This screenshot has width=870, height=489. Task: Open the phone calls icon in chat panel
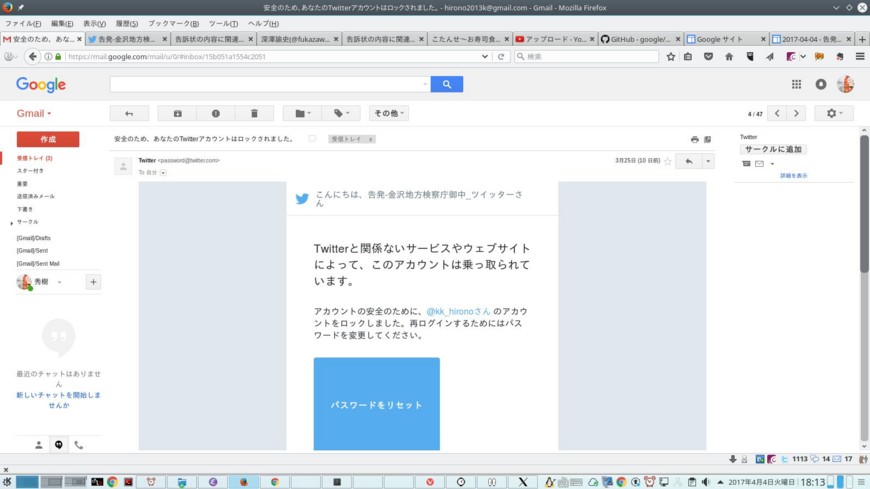(x=79, y=445)
